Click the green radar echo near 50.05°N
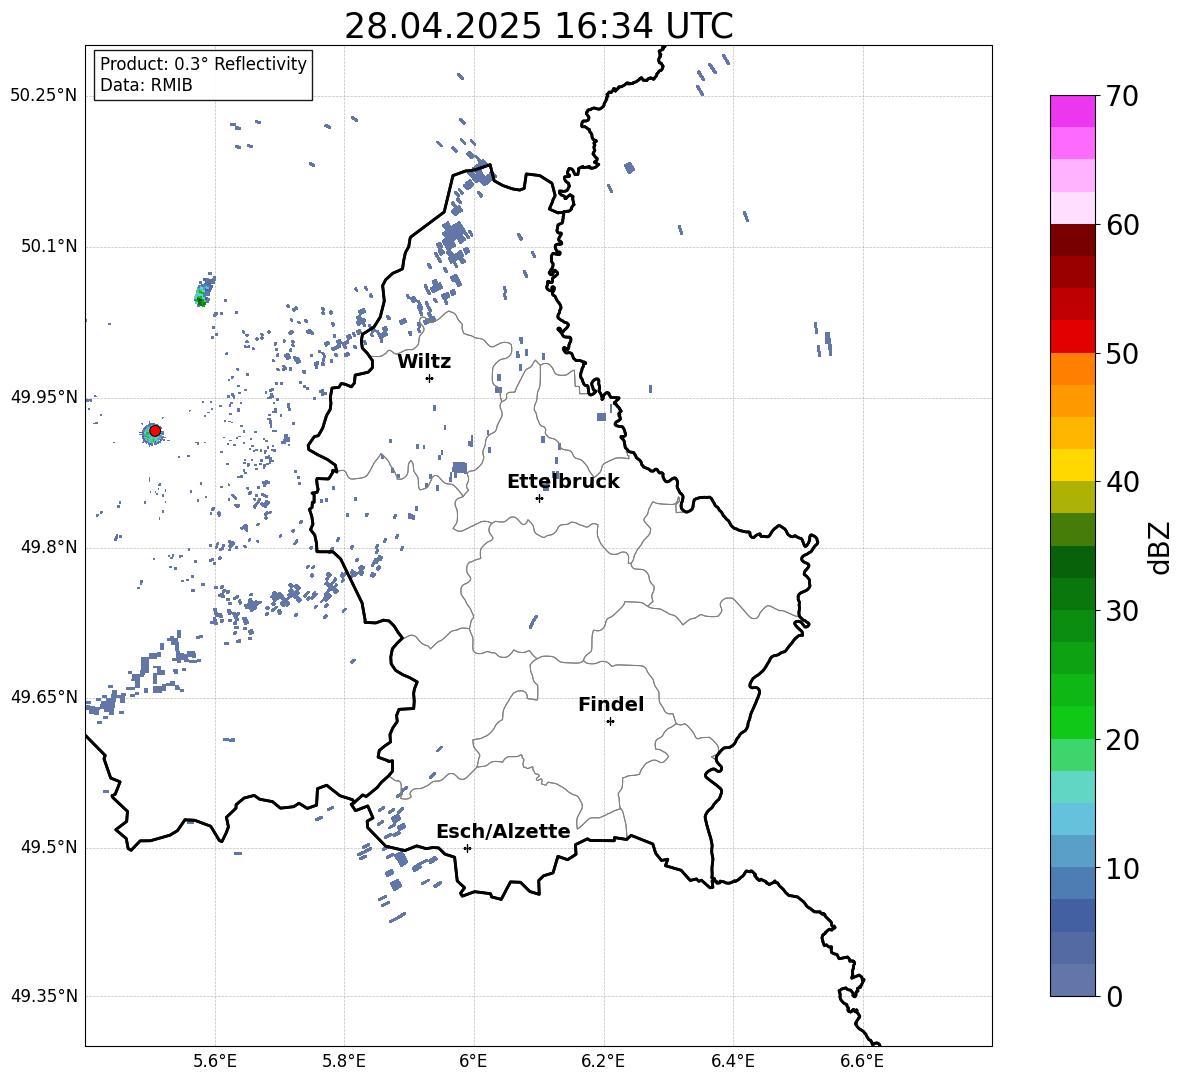Image resolution: width=1184 pixels, height=1081 pixels. (x=202, y=294)
